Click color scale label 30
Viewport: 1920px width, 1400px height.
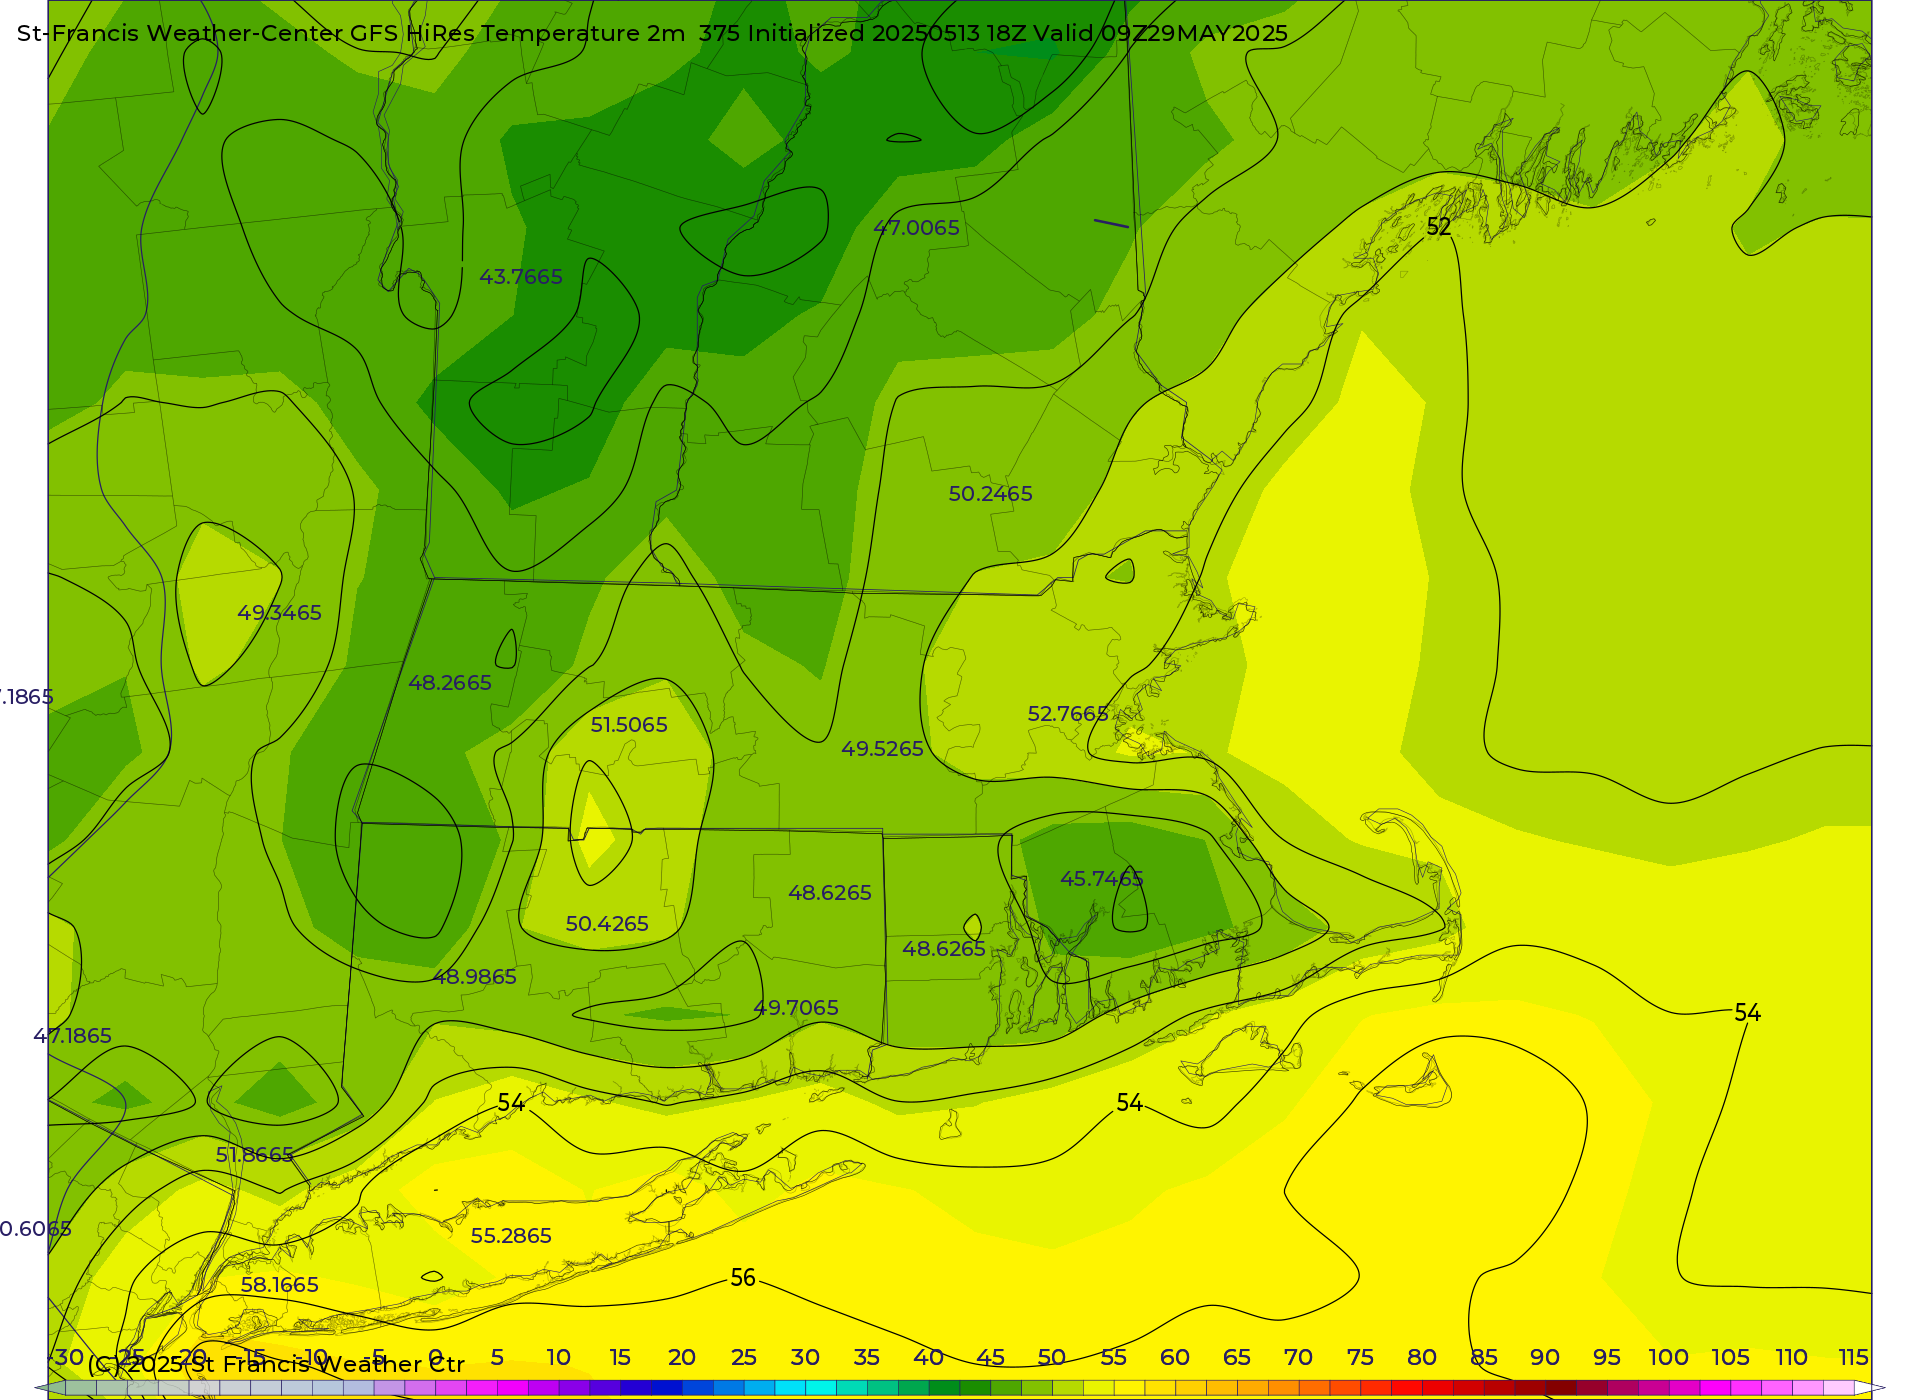805,1358
